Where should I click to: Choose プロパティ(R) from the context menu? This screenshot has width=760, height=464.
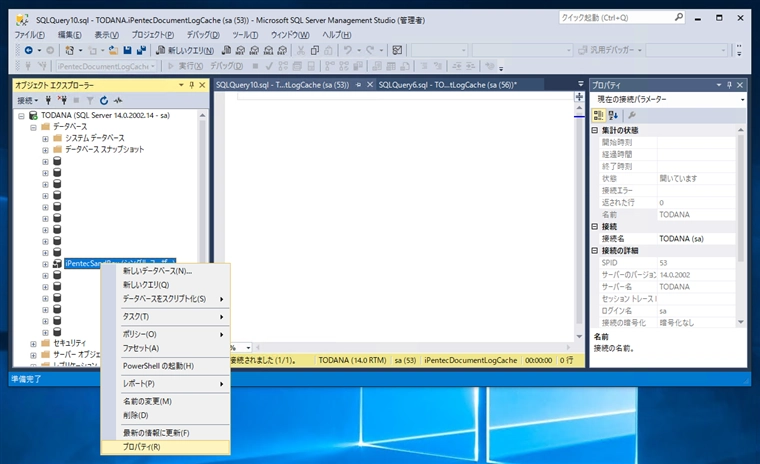coord(140,447)
